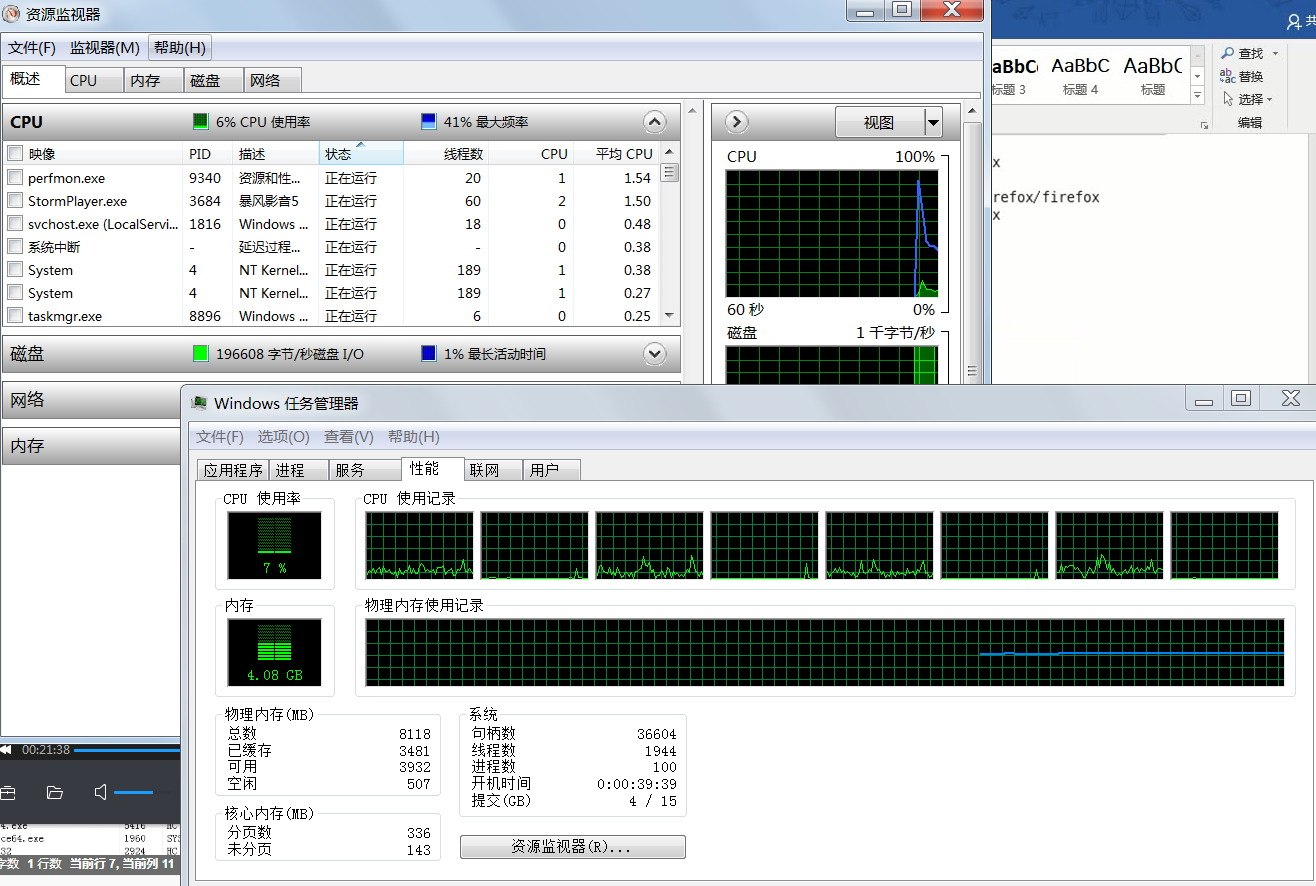Image resolution: width=1316 pixels, height=886 pixels.
Task: Click the 视图 button in the graph pane
Action: click(x=880, y=123)
